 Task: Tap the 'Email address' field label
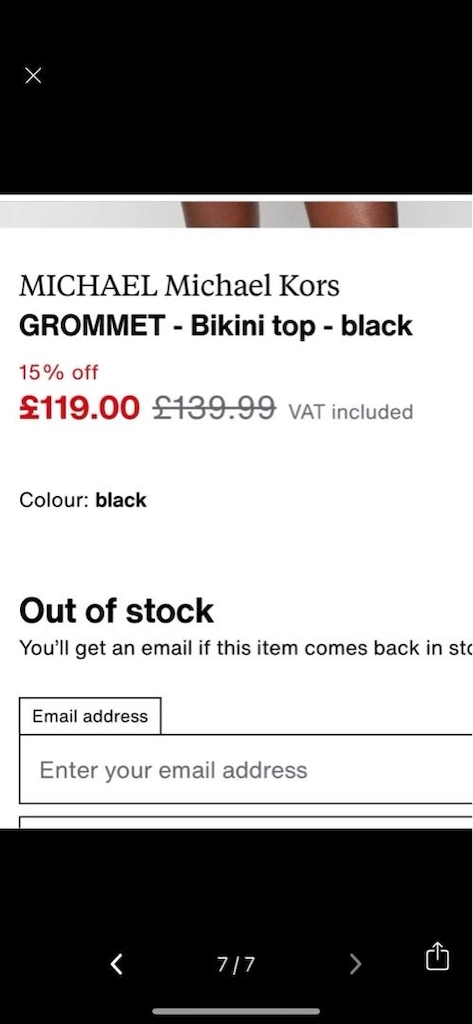90,716
